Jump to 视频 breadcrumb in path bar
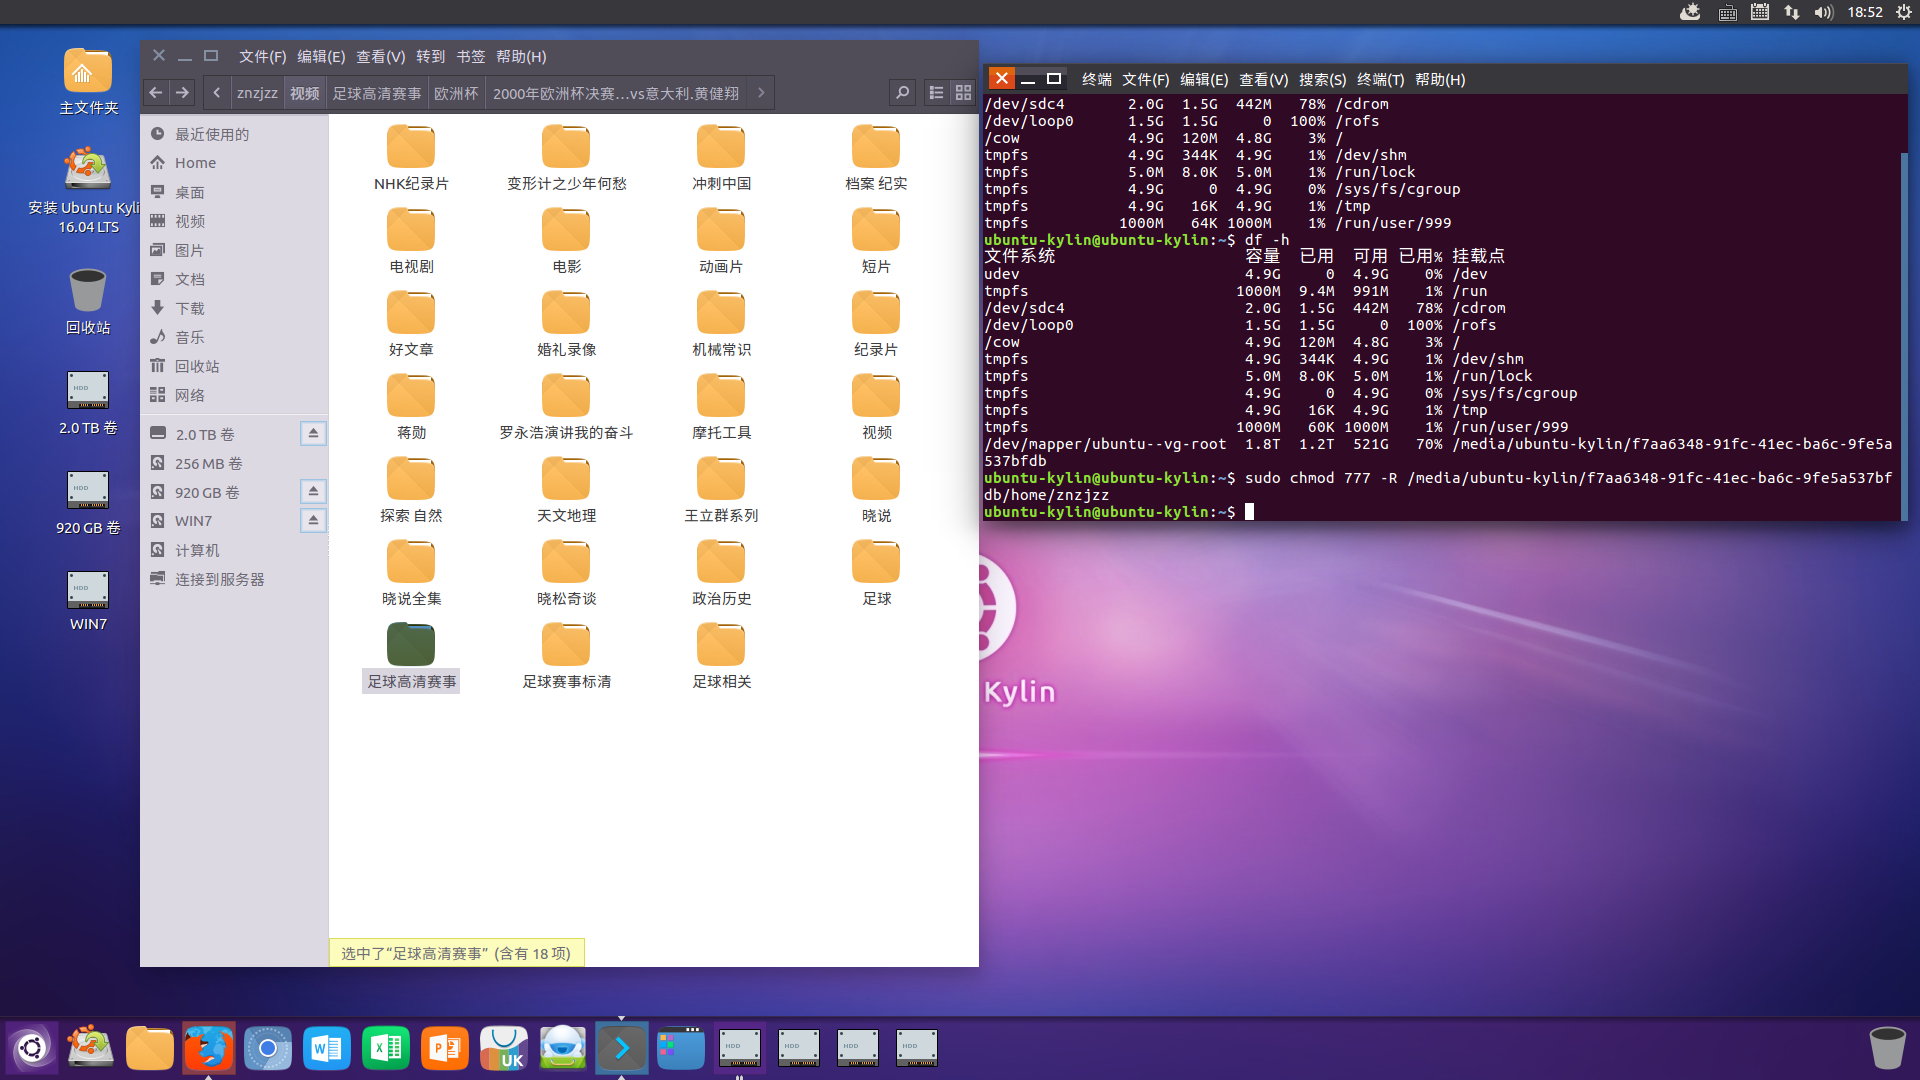 coord(305,93)
